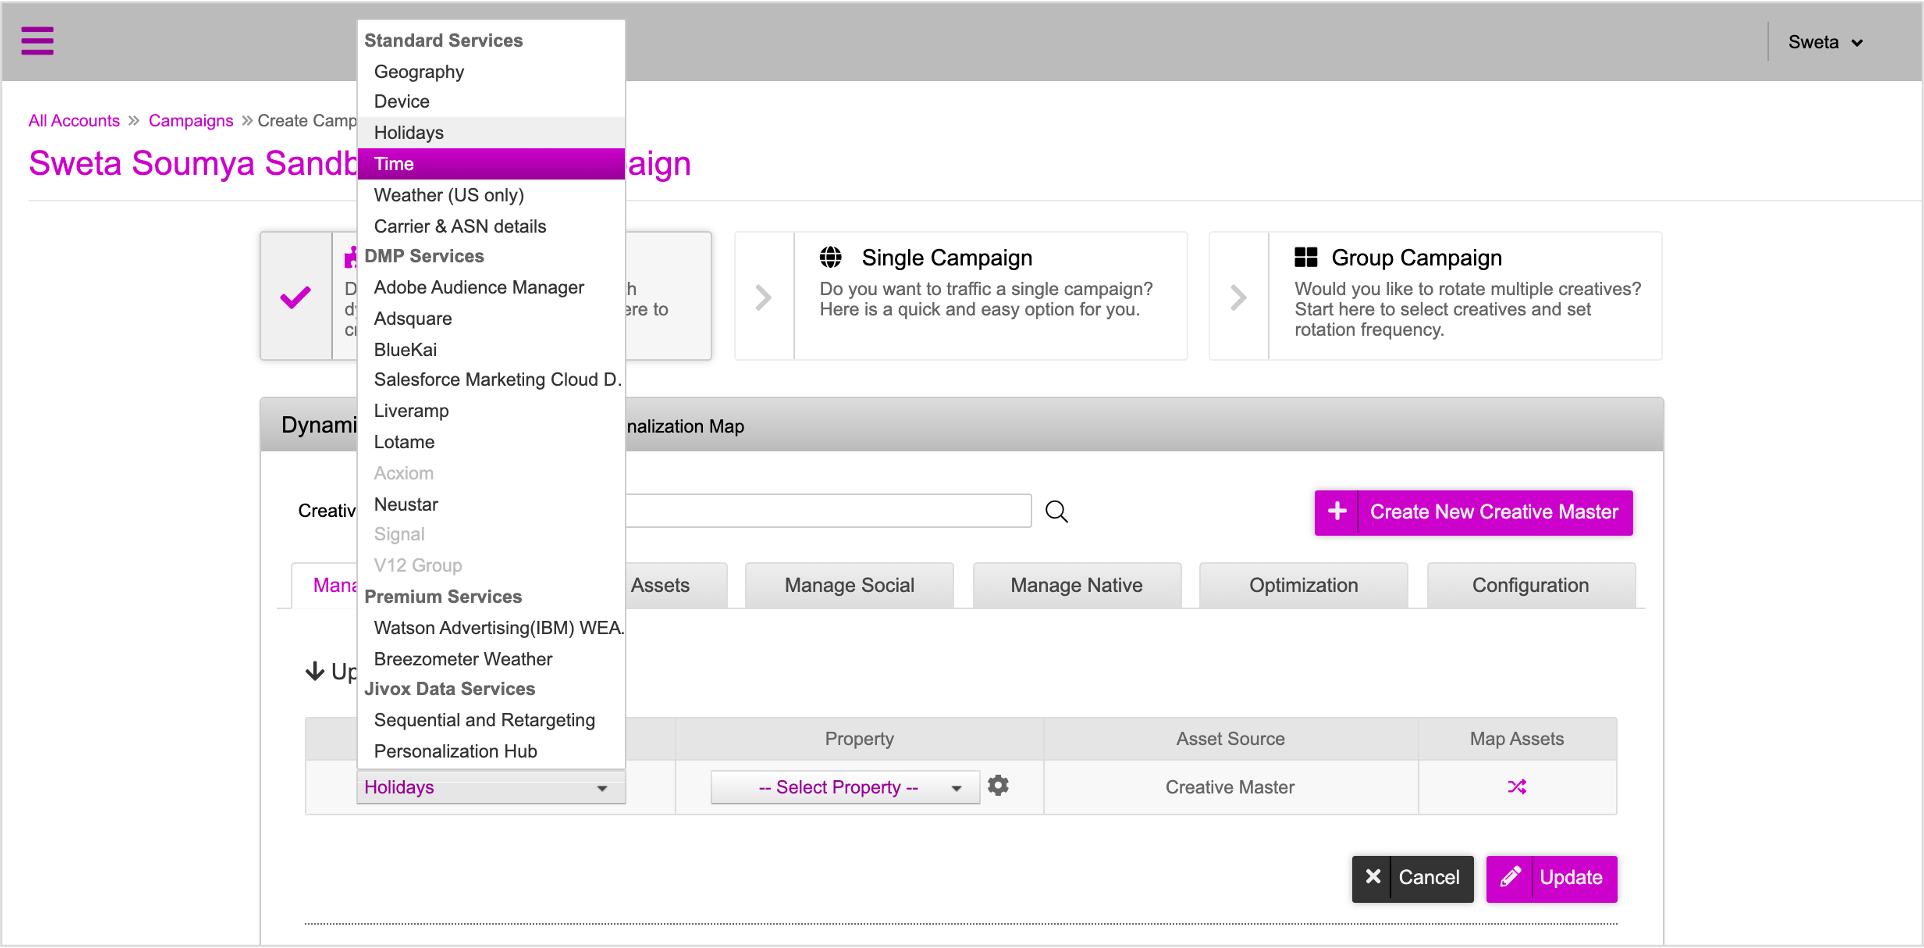This screenshot has width=1924, height=948.
Task: Click Create New Creative Master button
Action: tap(1473, 512)
